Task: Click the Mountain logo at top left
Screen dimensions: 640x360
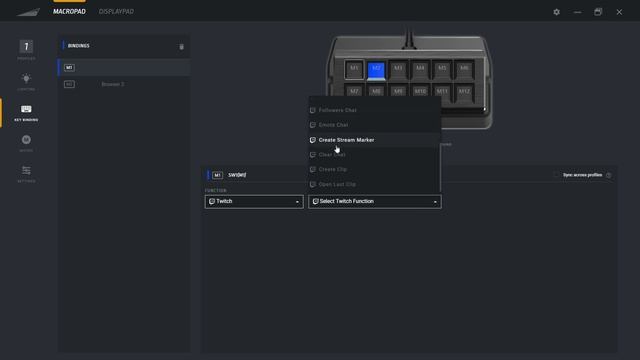Action: 28,12
